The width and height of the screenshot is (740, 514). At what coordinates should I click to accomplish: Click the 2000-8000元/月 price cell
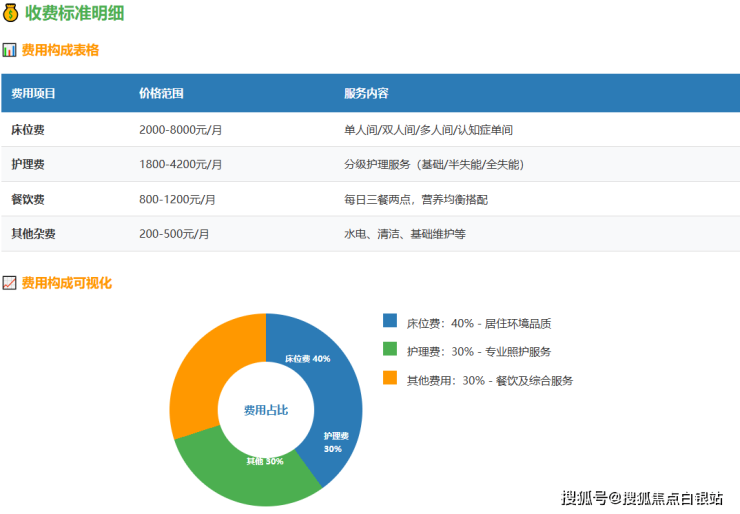click(x=180, y=130)
